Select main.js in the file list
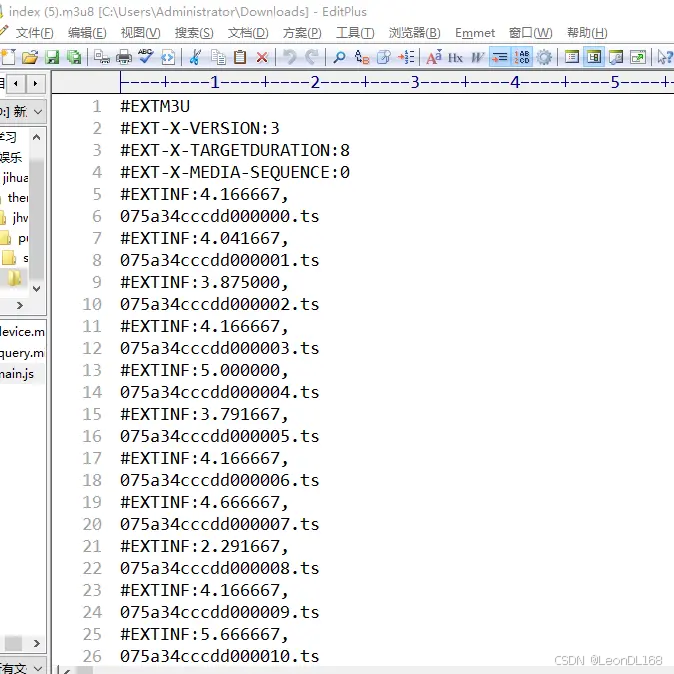The height and width of the screenshot is (674, 674). [x=17, y=374]
